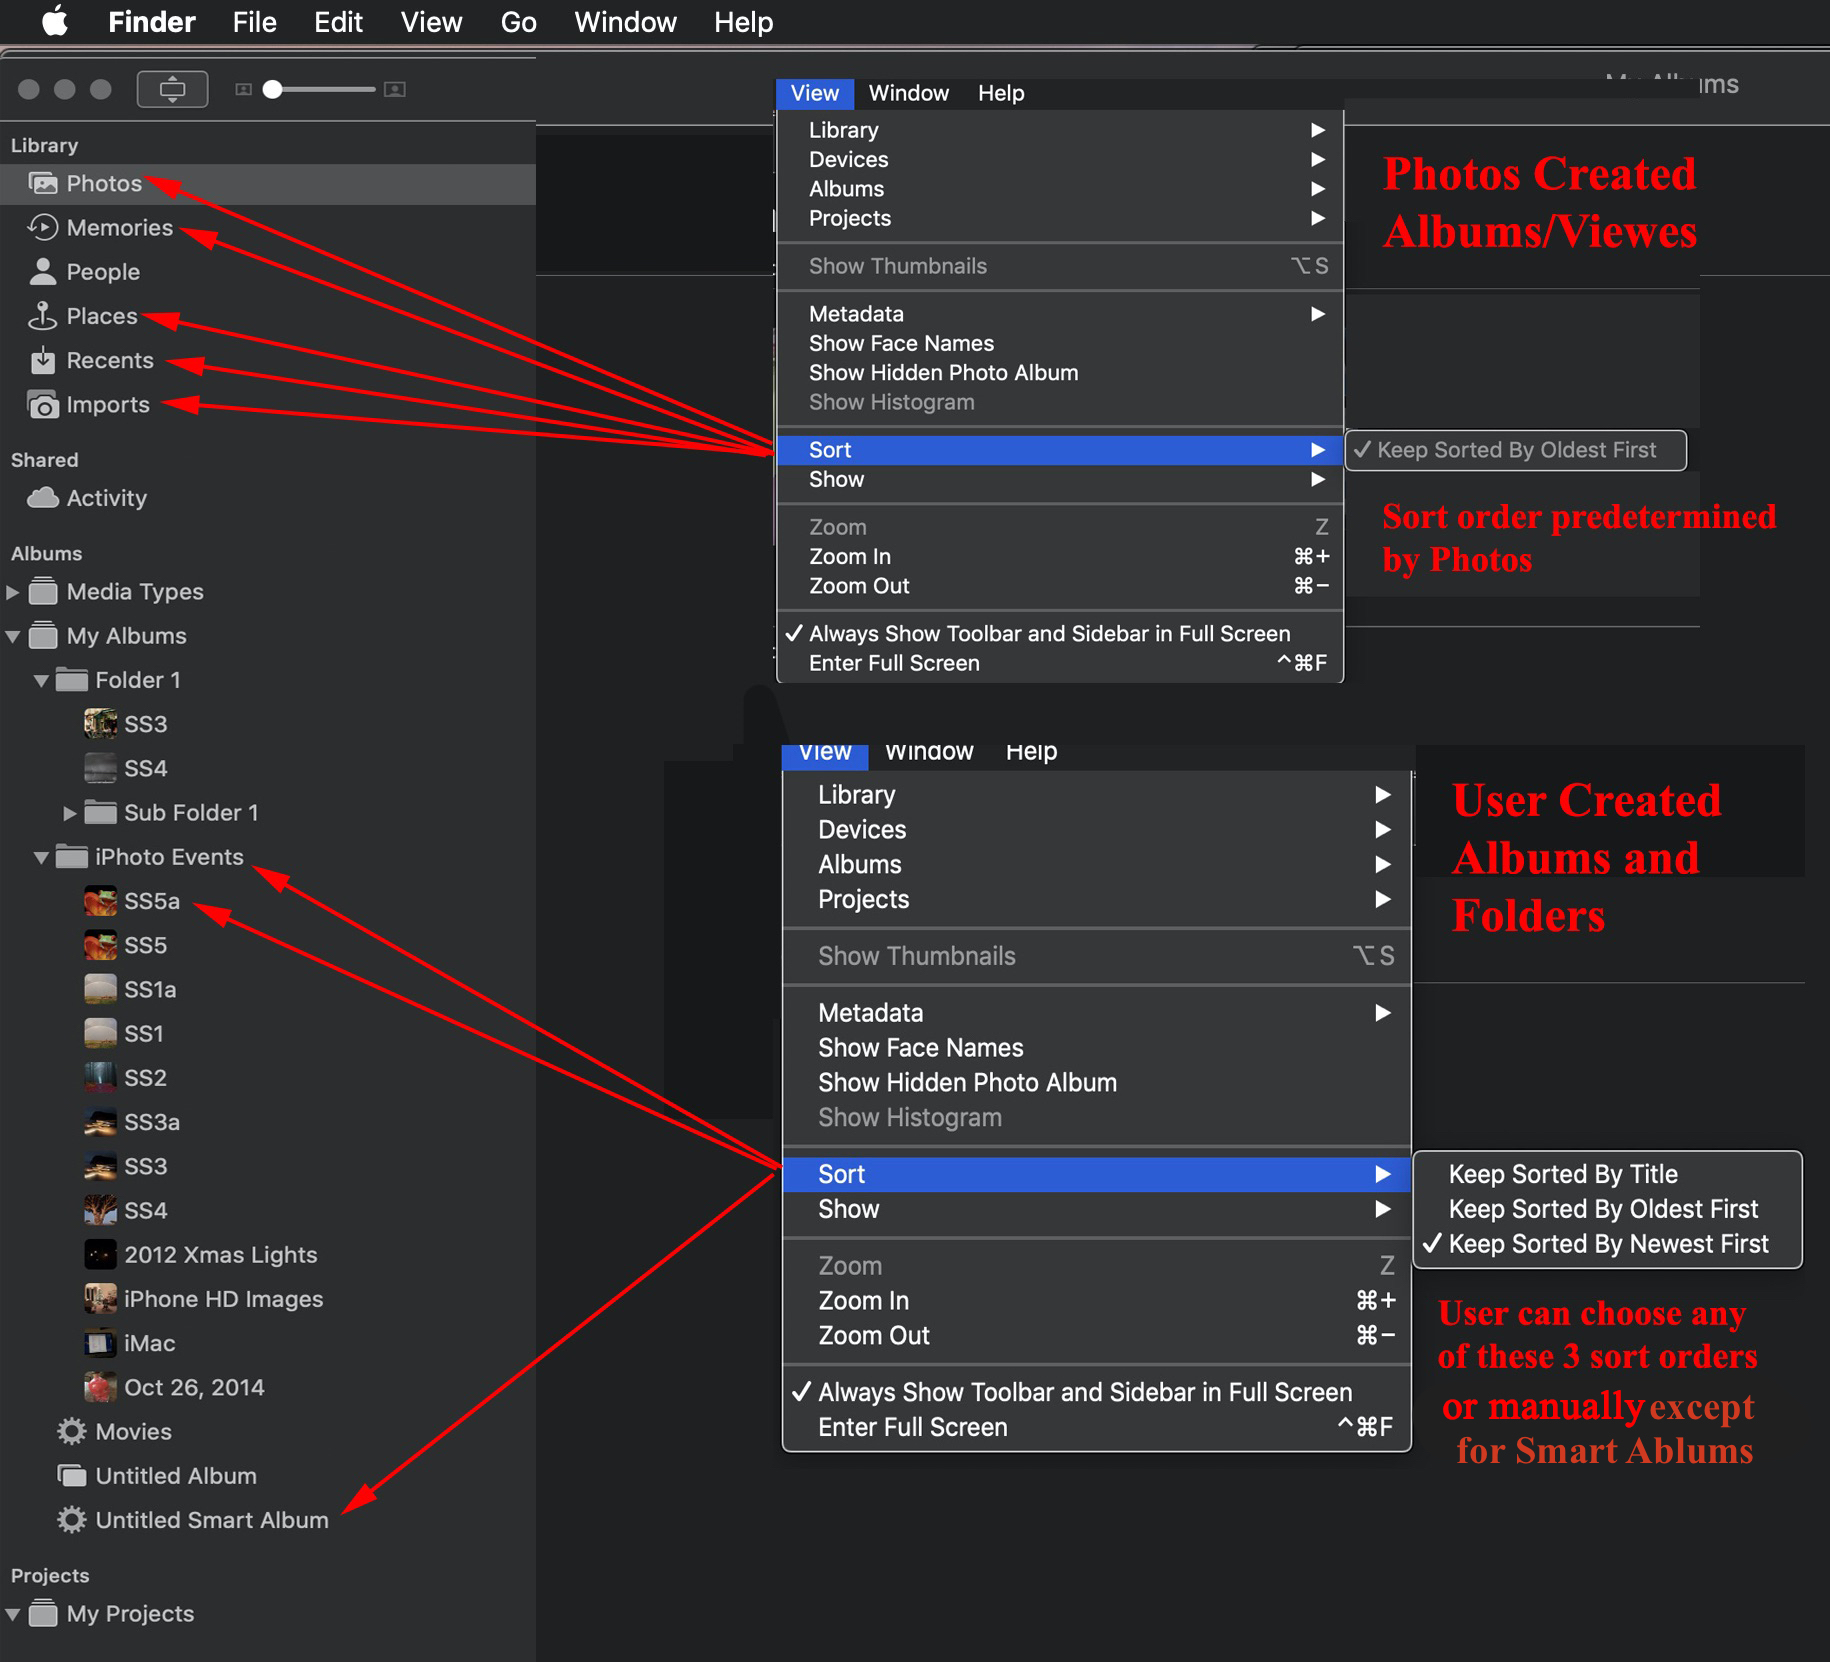Adjust the thumbnail zoom slider in the toolbar
This screenshot has width=1830, height=1662.
pos(319,90)
